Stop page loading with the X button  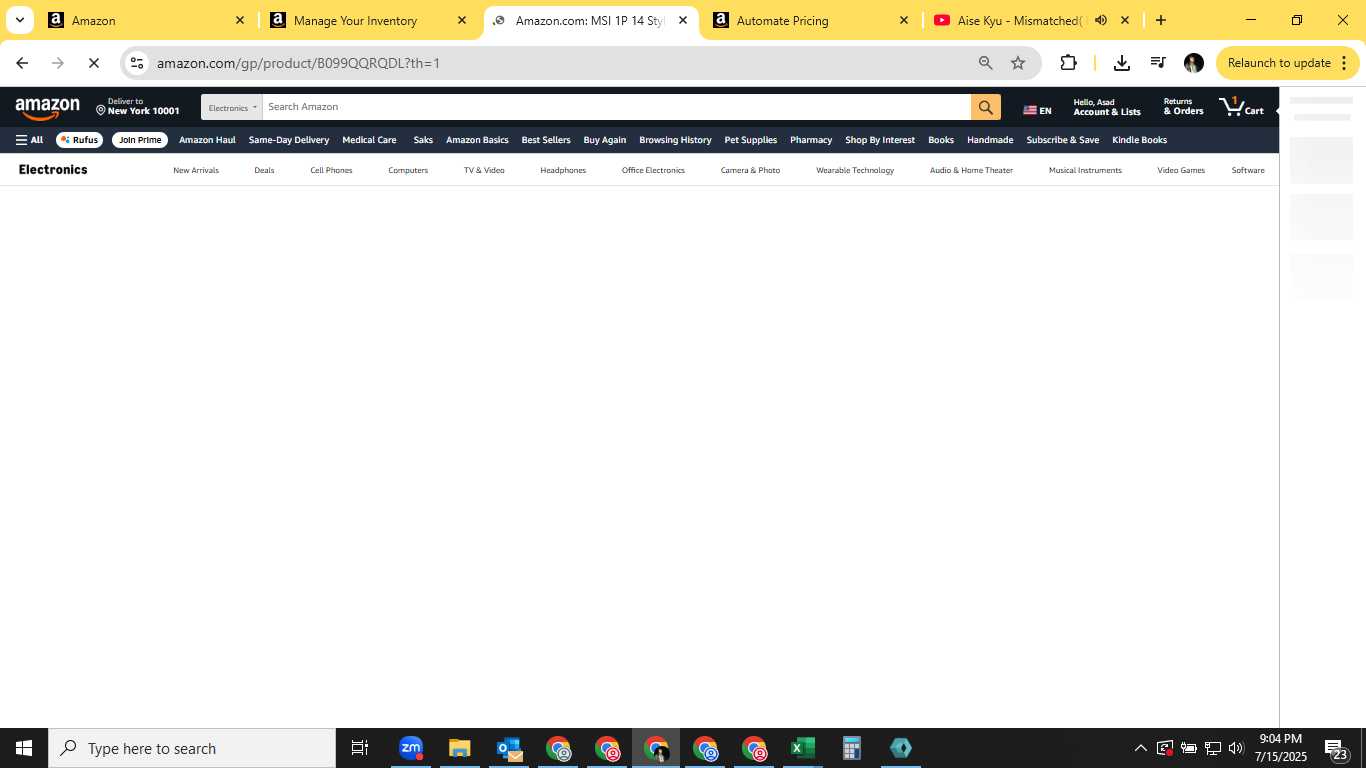pos(94,63)
